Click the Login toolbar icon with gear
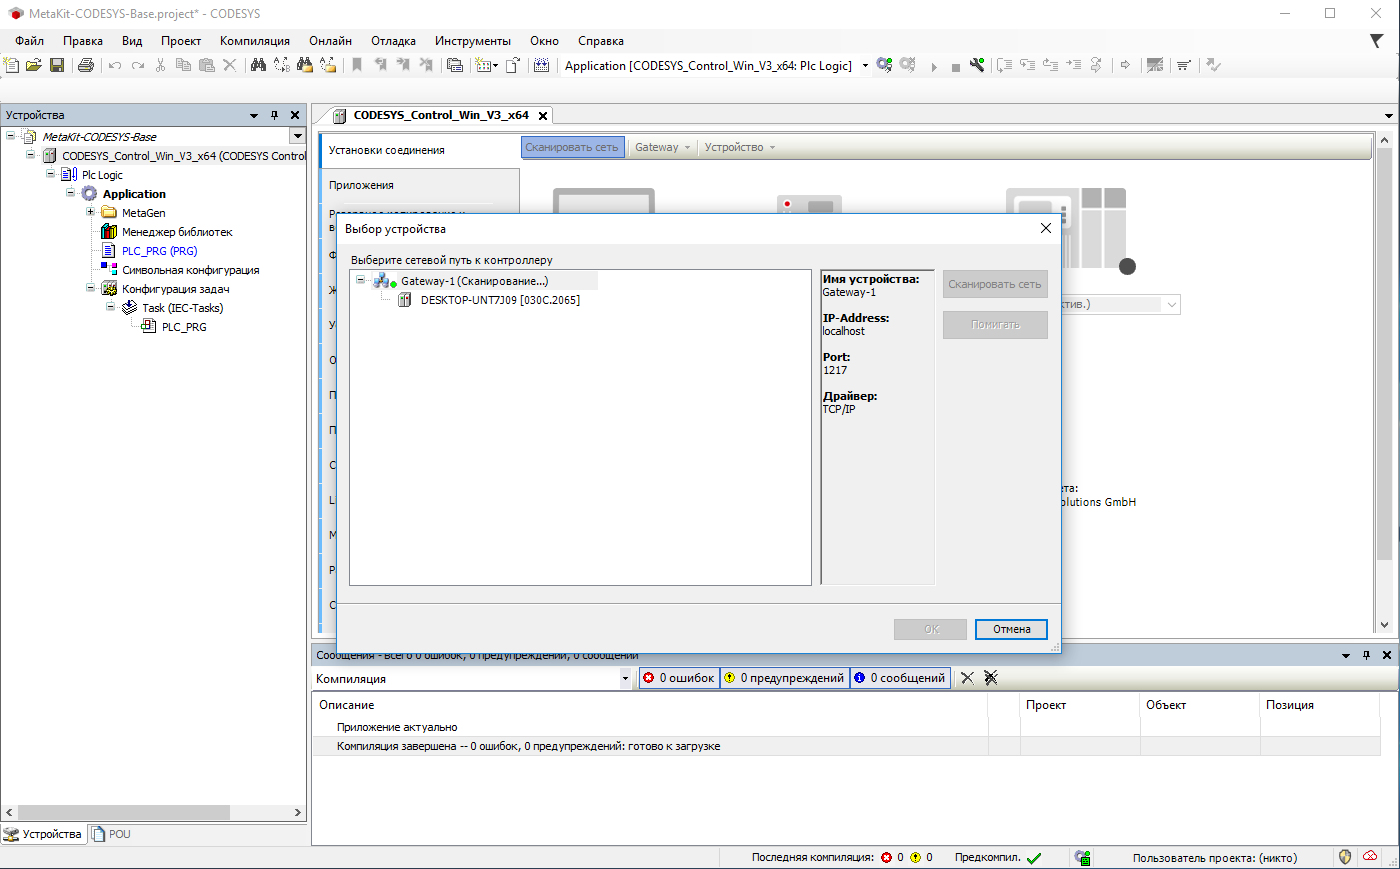This screenshot has width=1400, height=869. [884, 65]
